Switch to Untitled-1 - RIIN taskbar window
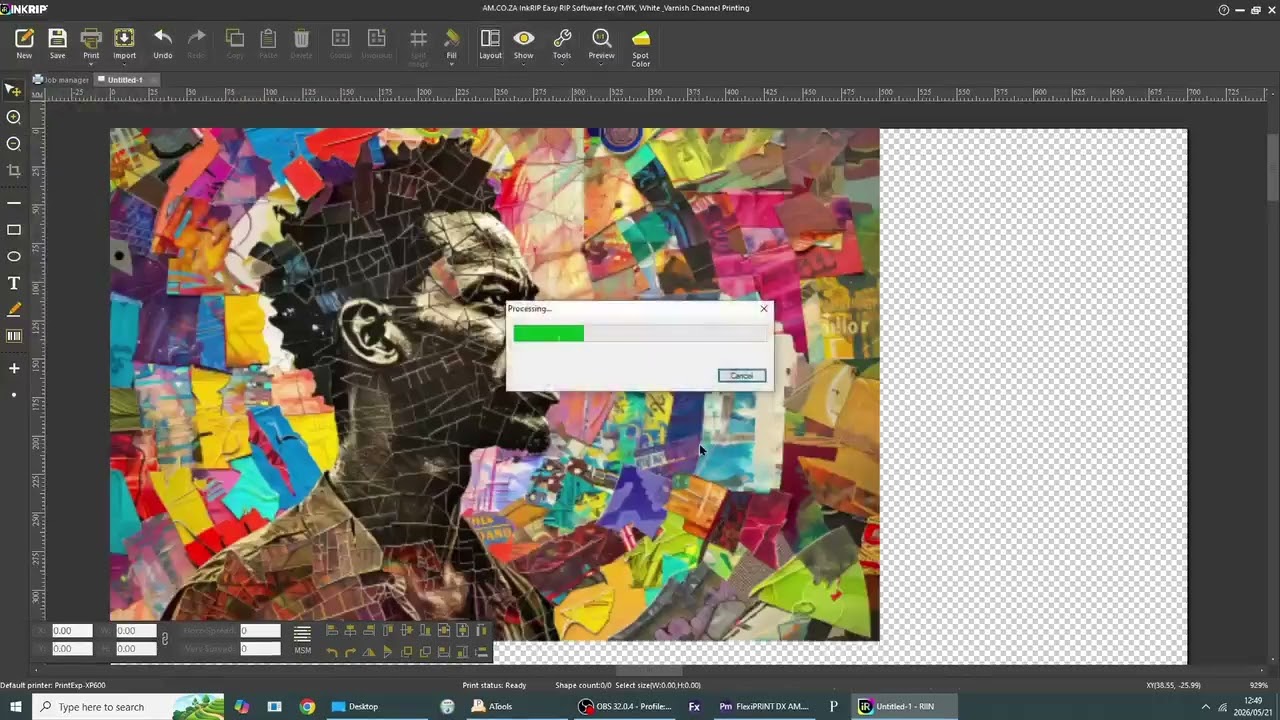Image resolution: width=1280 pixels, height=720 pixels. (904, 707)
